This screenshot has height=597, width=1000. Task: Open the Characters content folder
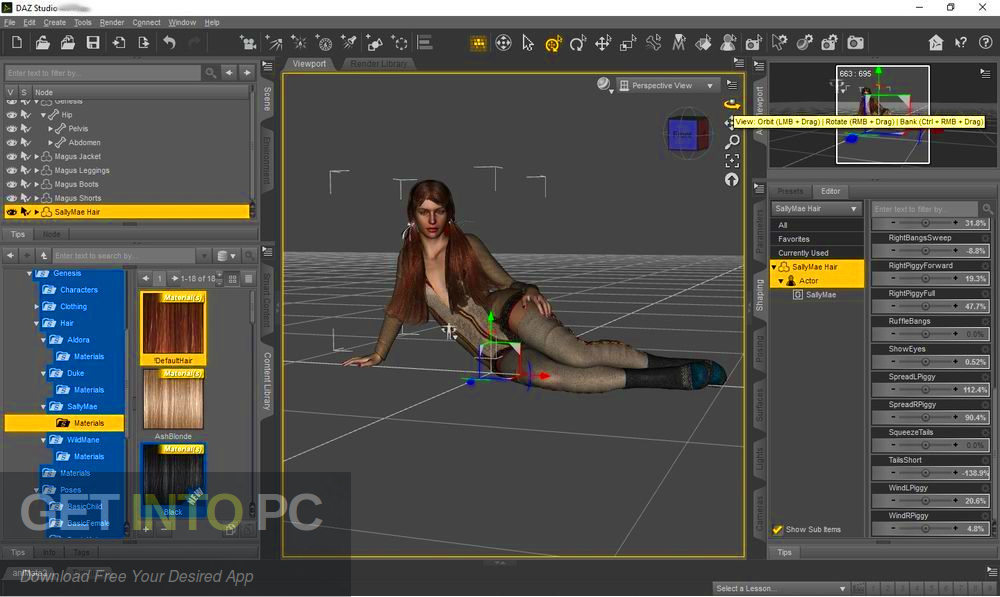79,290
